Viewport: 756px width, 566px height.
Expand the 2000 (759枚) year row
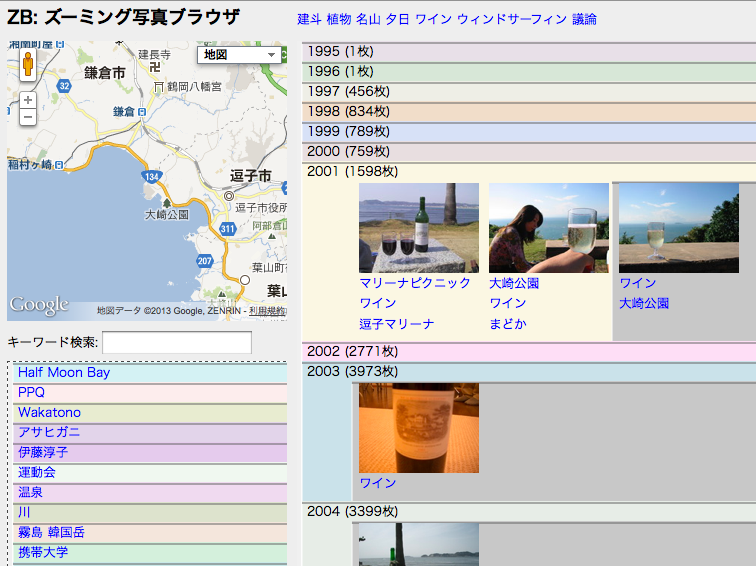click(529, 151)
